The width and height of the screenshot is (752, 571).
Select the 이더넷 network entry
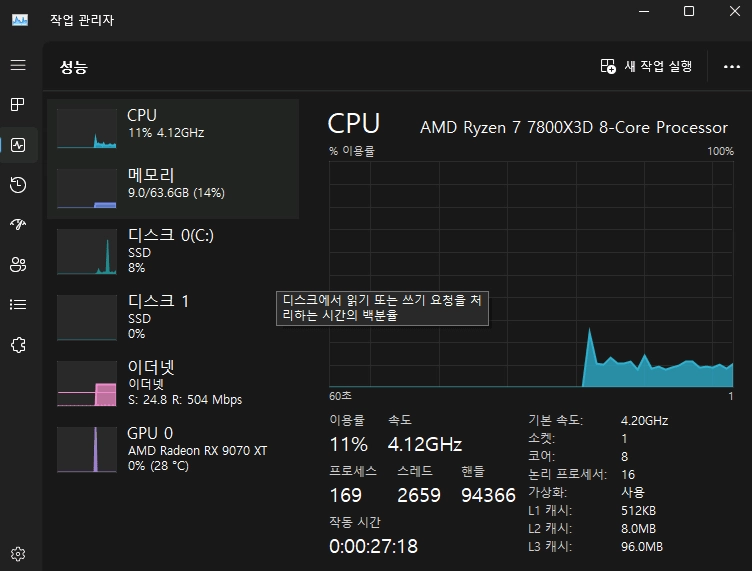[x=173, y=384]
